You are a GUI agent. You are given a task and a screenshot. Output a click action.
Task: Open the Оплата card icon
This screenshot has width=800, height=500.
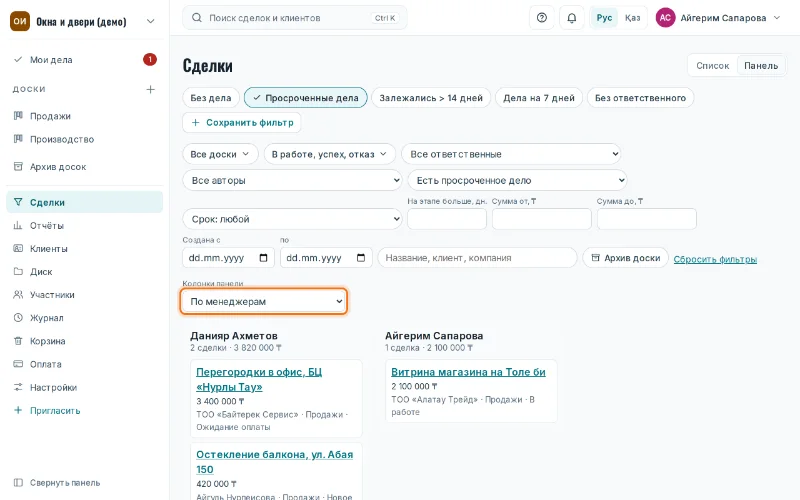(18, 364)
